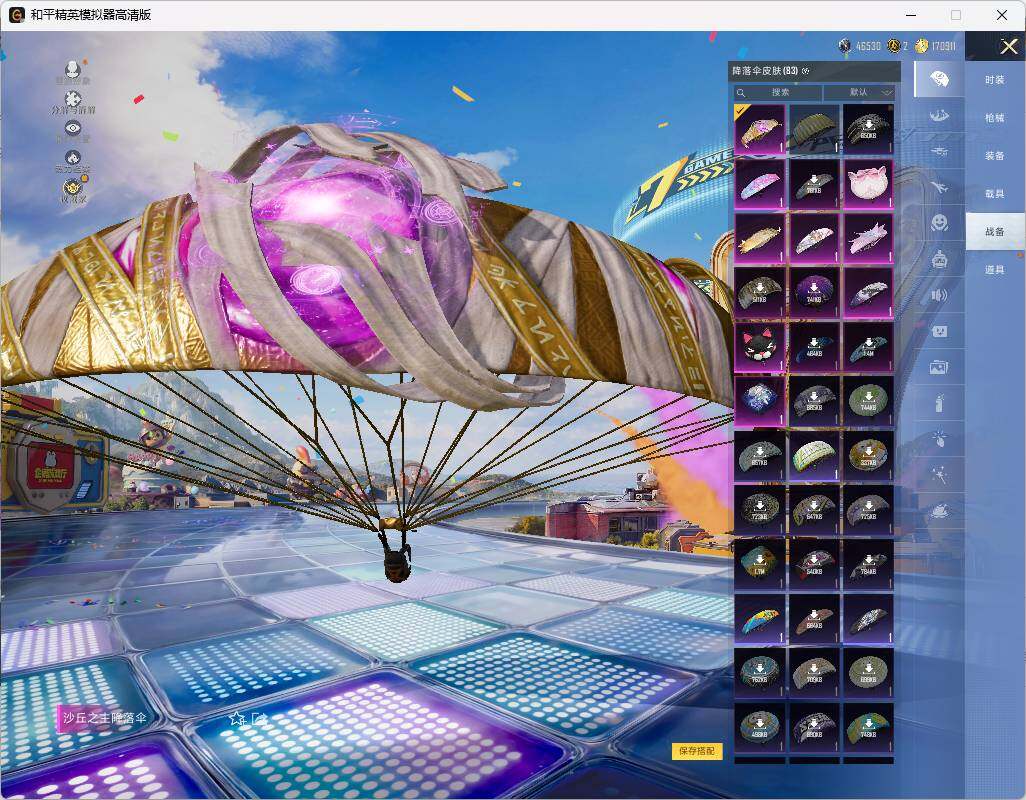
Task: Maximize the emulator window
Action: (x=956, y=14)
